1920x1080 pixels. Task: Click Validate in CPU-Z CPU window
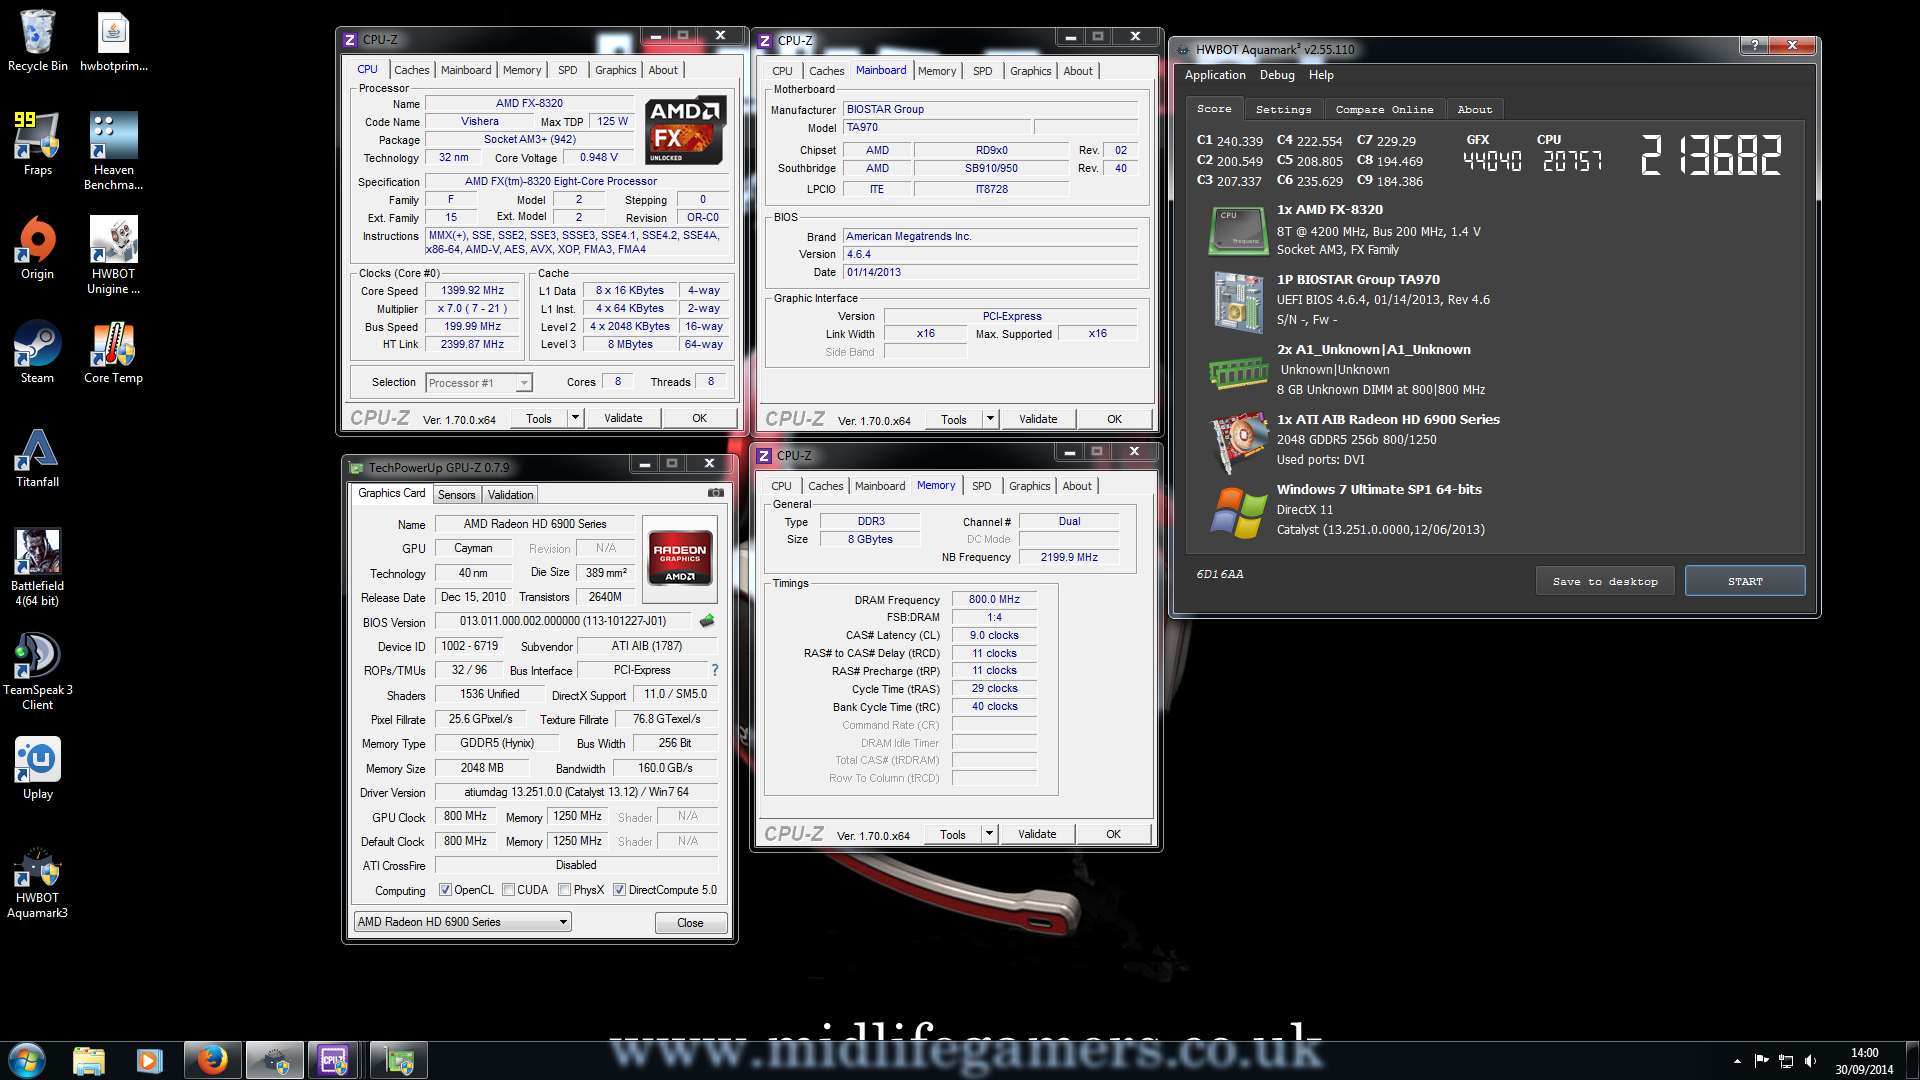pyautogui.click(x=623, y=418)
